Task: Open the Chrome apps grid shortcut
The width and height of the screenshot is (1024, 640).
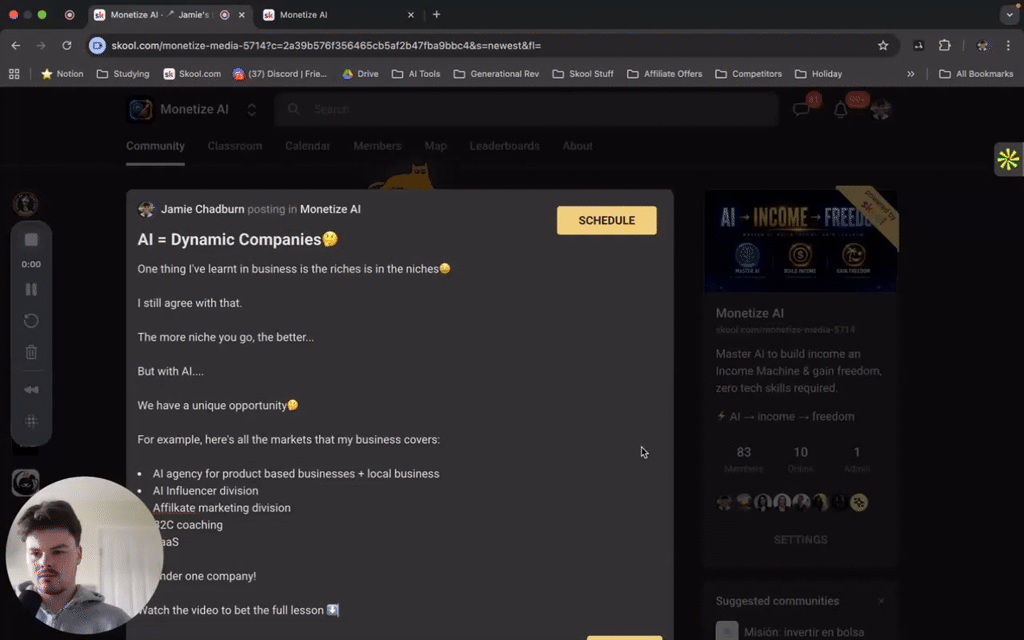Action: click(x=14, y=74)
